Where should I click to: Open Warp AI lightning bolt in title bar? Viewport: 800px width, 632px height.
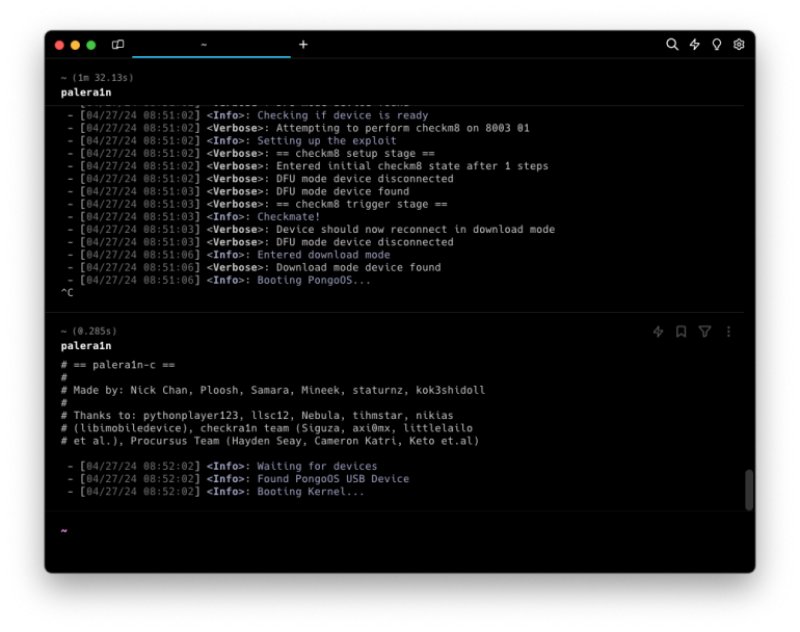694,45
